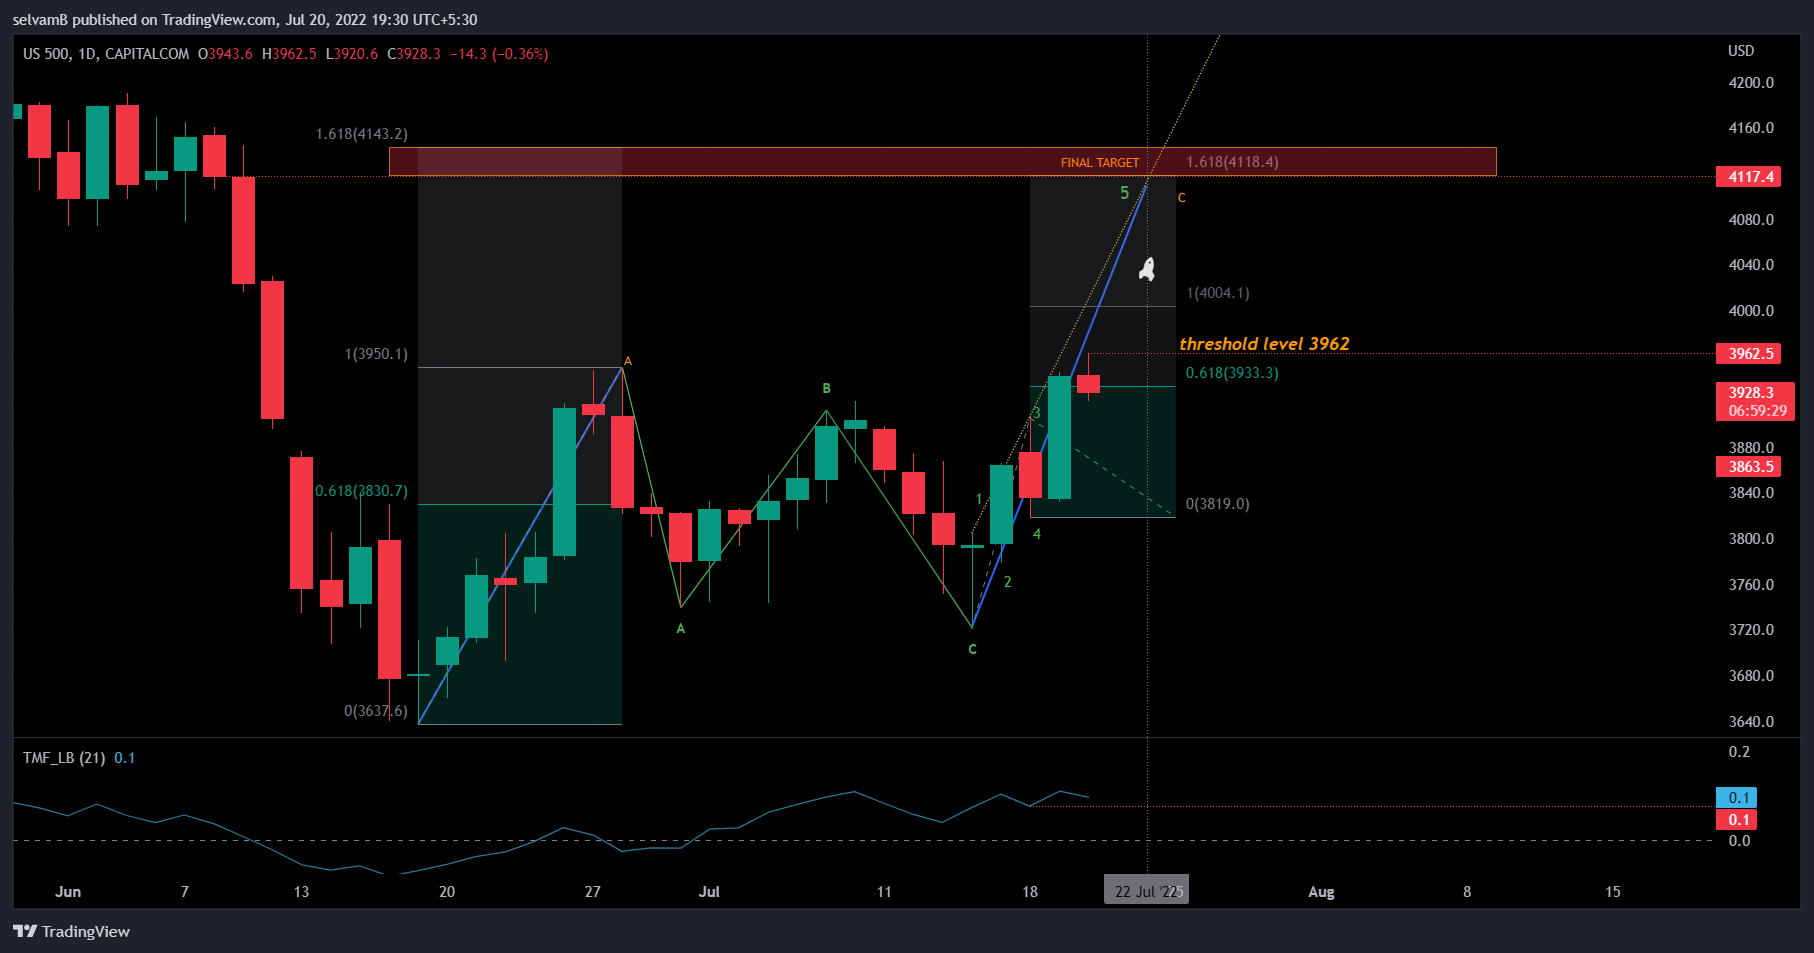Click the 0(3637.6) Fibonacci level label
This screenshot has height=953, width=1814.
click(376, 711)
